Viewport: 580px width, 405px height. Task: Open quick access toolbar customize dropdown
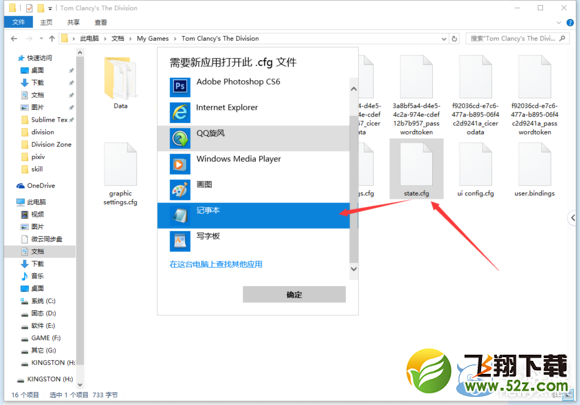point(50,8)
